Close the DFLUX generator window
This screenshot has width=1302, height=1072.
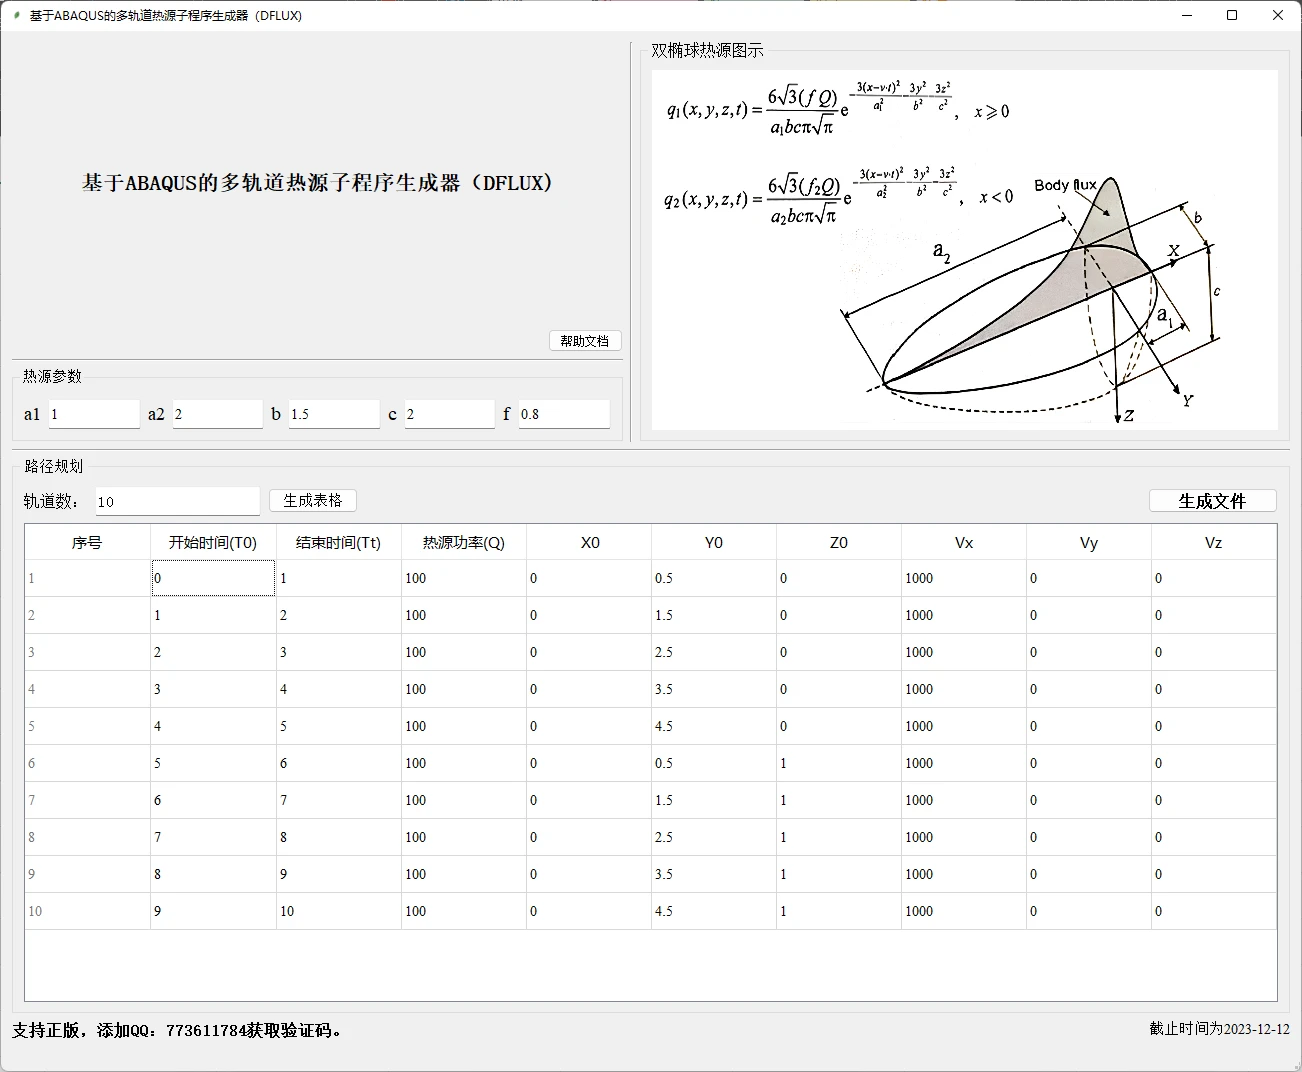1278,16
